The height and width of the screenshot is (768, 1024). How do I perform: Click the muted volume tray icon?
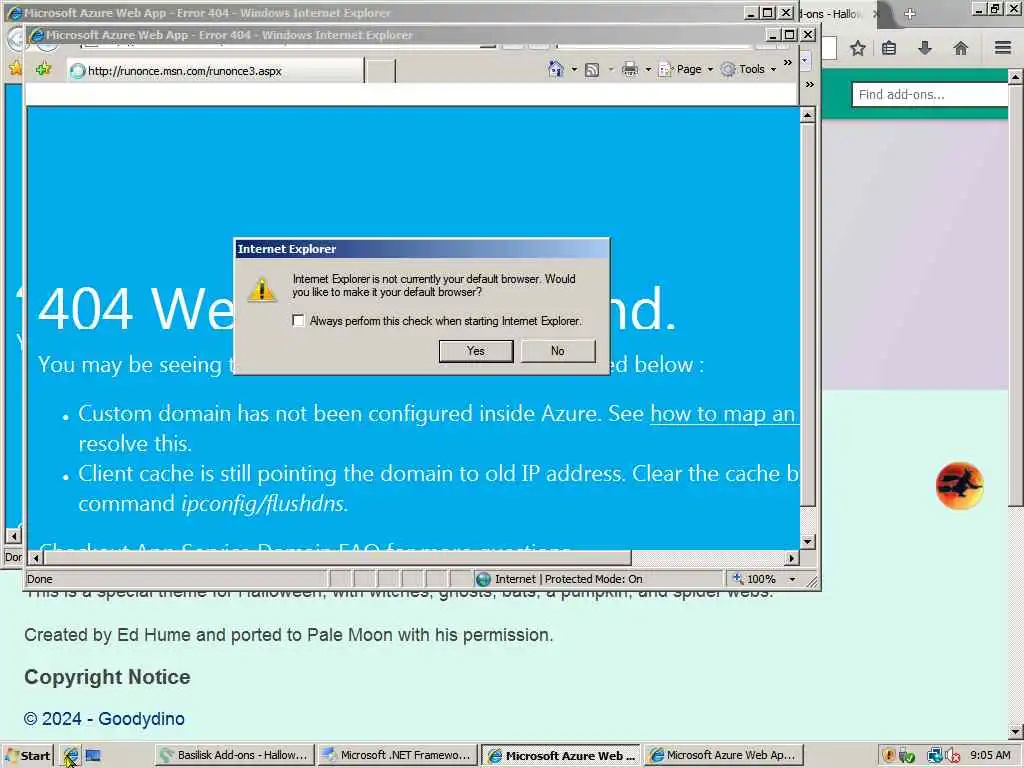coord(952,756)
